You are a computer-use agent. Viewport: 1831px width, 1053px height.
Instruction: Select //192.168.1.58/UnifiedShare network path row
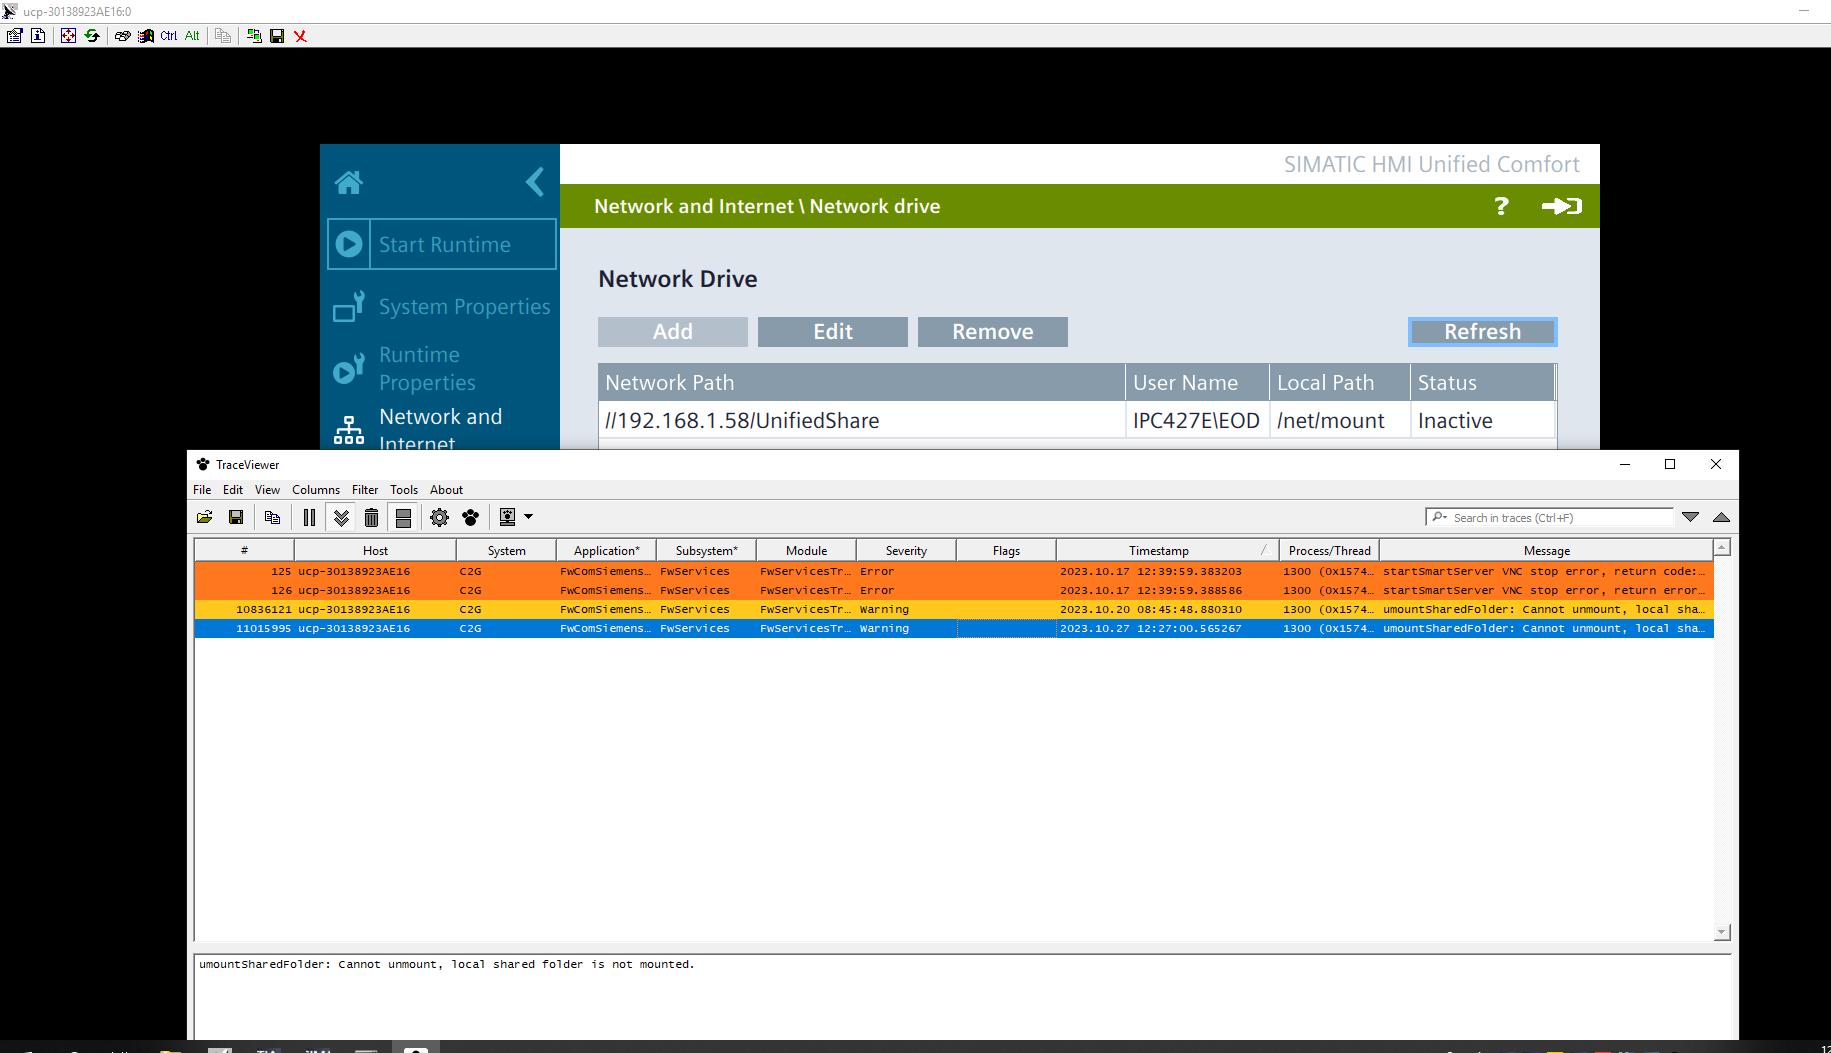(x=1076, y=421)
